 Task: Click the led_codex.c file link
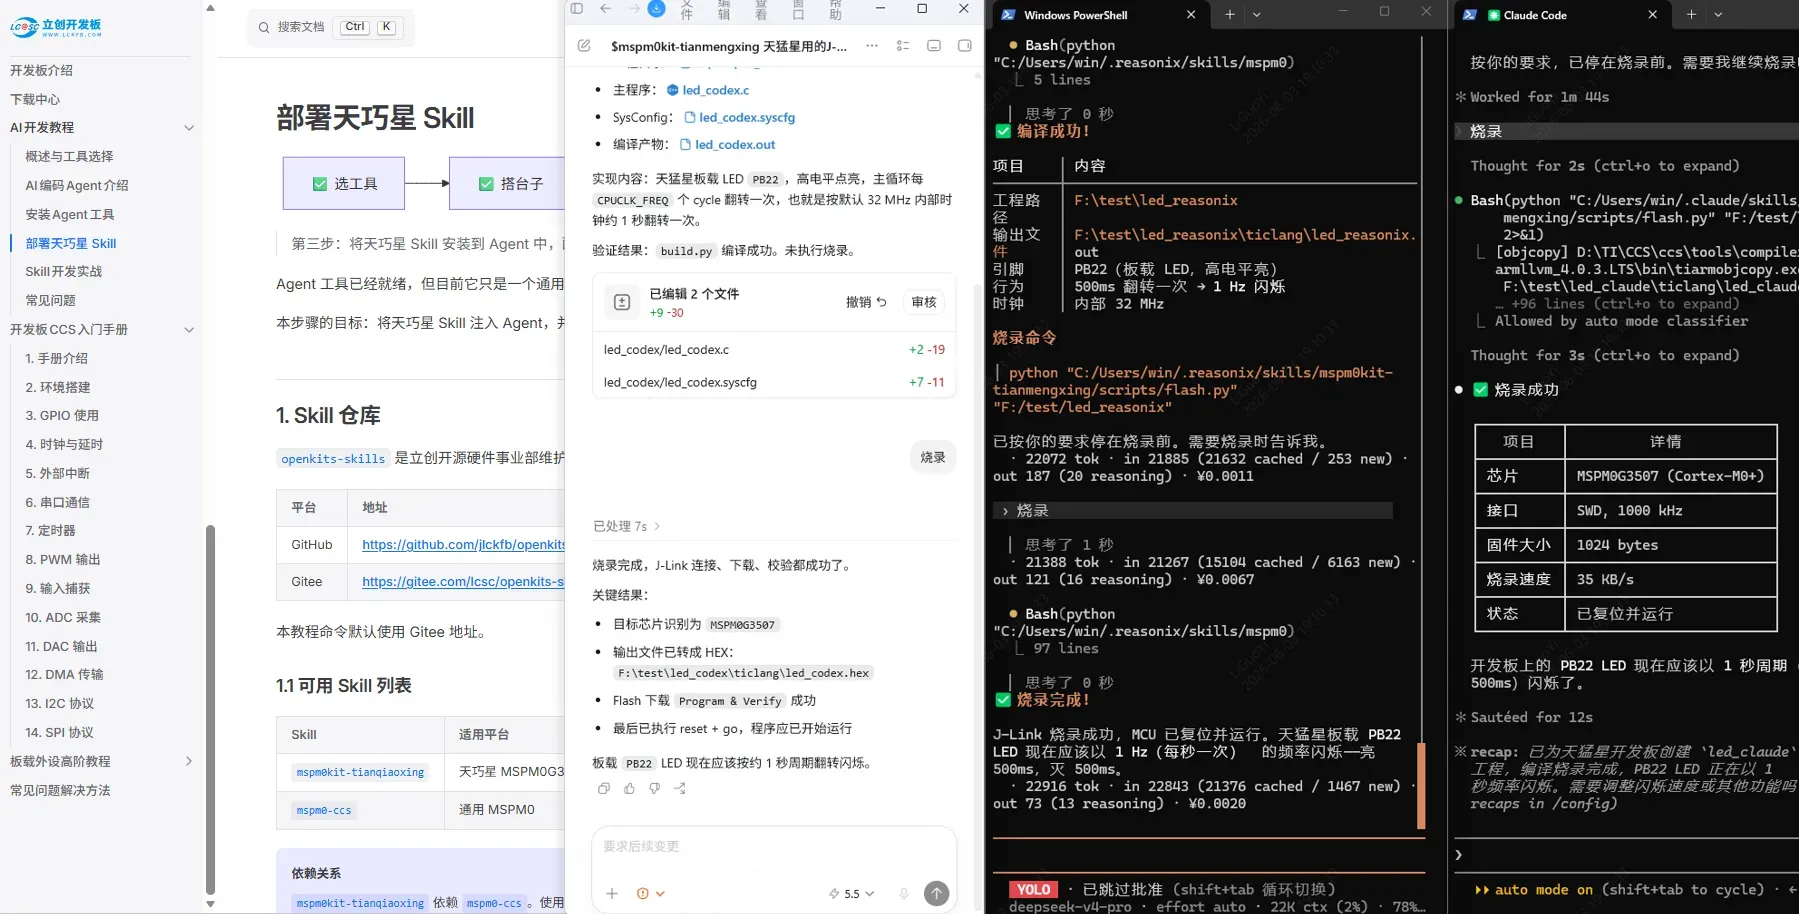715,90
